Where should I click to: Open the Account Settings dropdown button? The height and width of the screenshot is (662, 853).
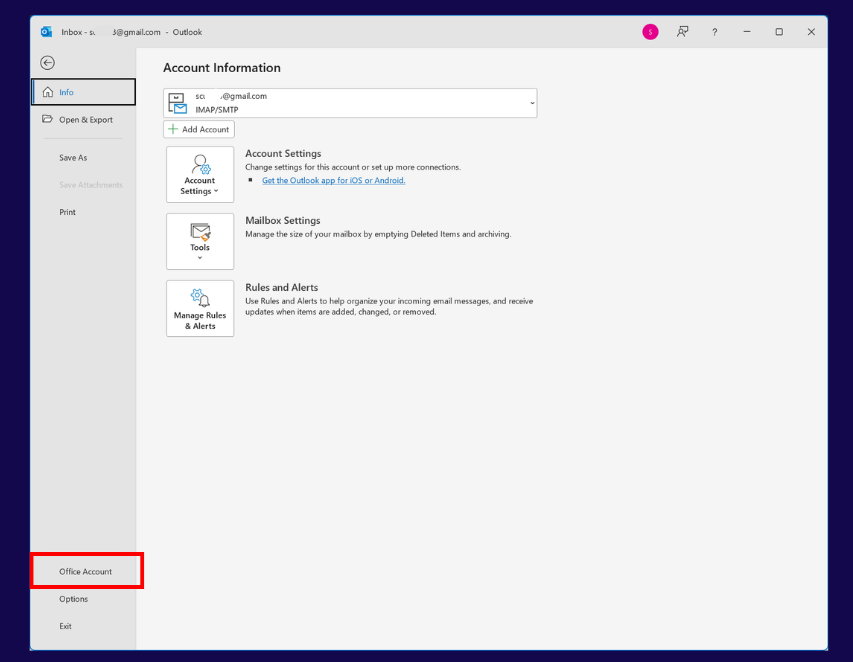200,175
